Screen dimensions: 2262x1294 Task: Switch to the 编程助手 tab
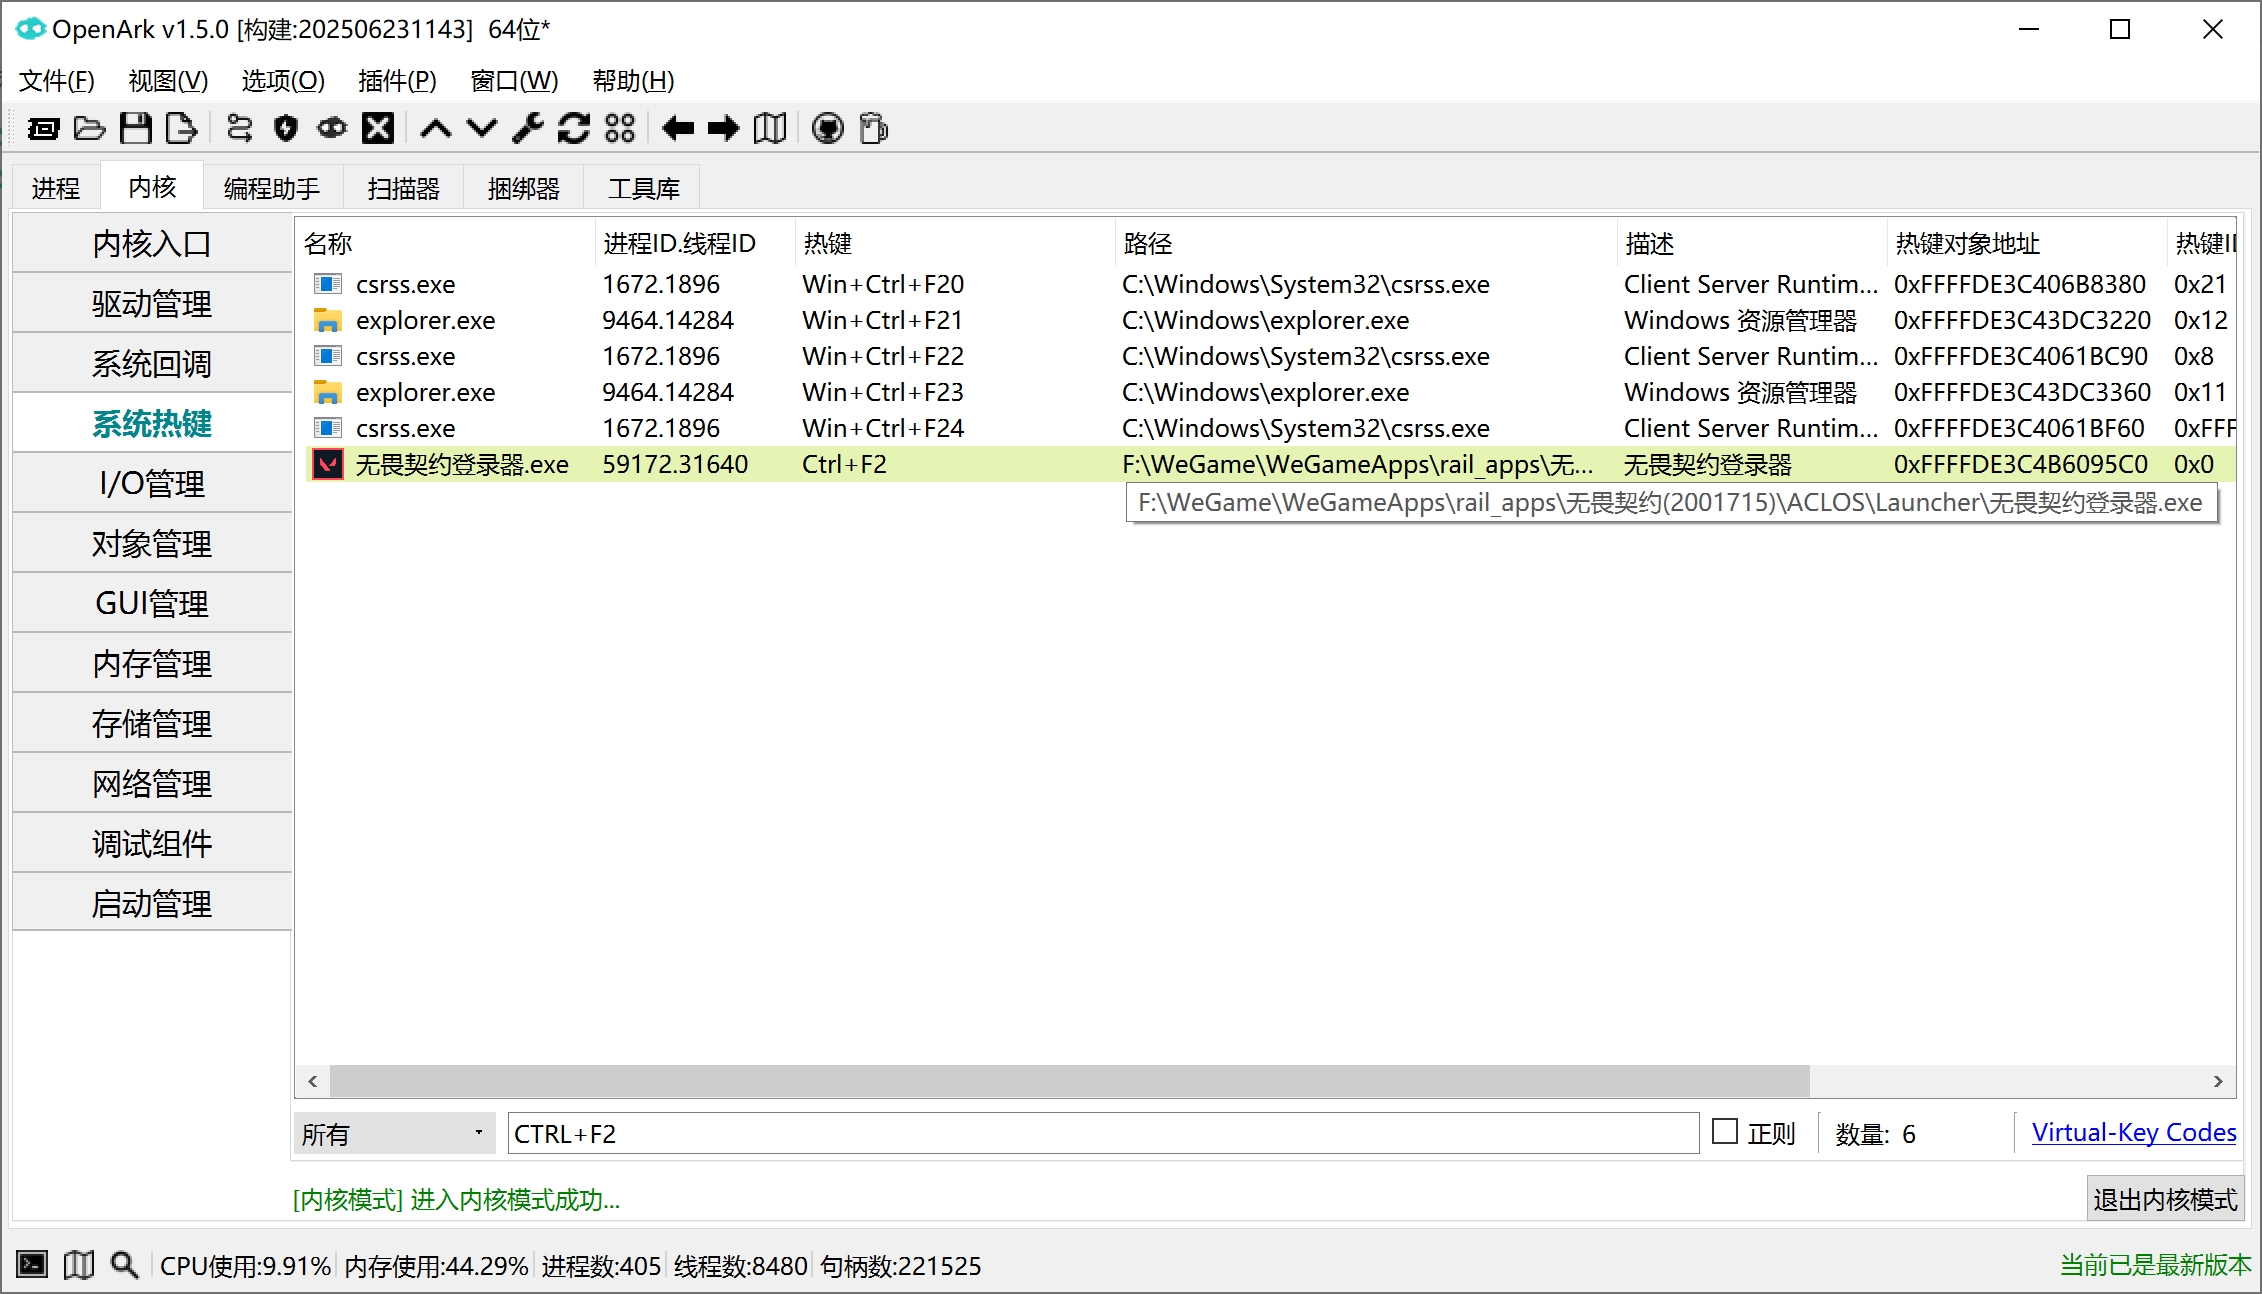tap(272, 188)
